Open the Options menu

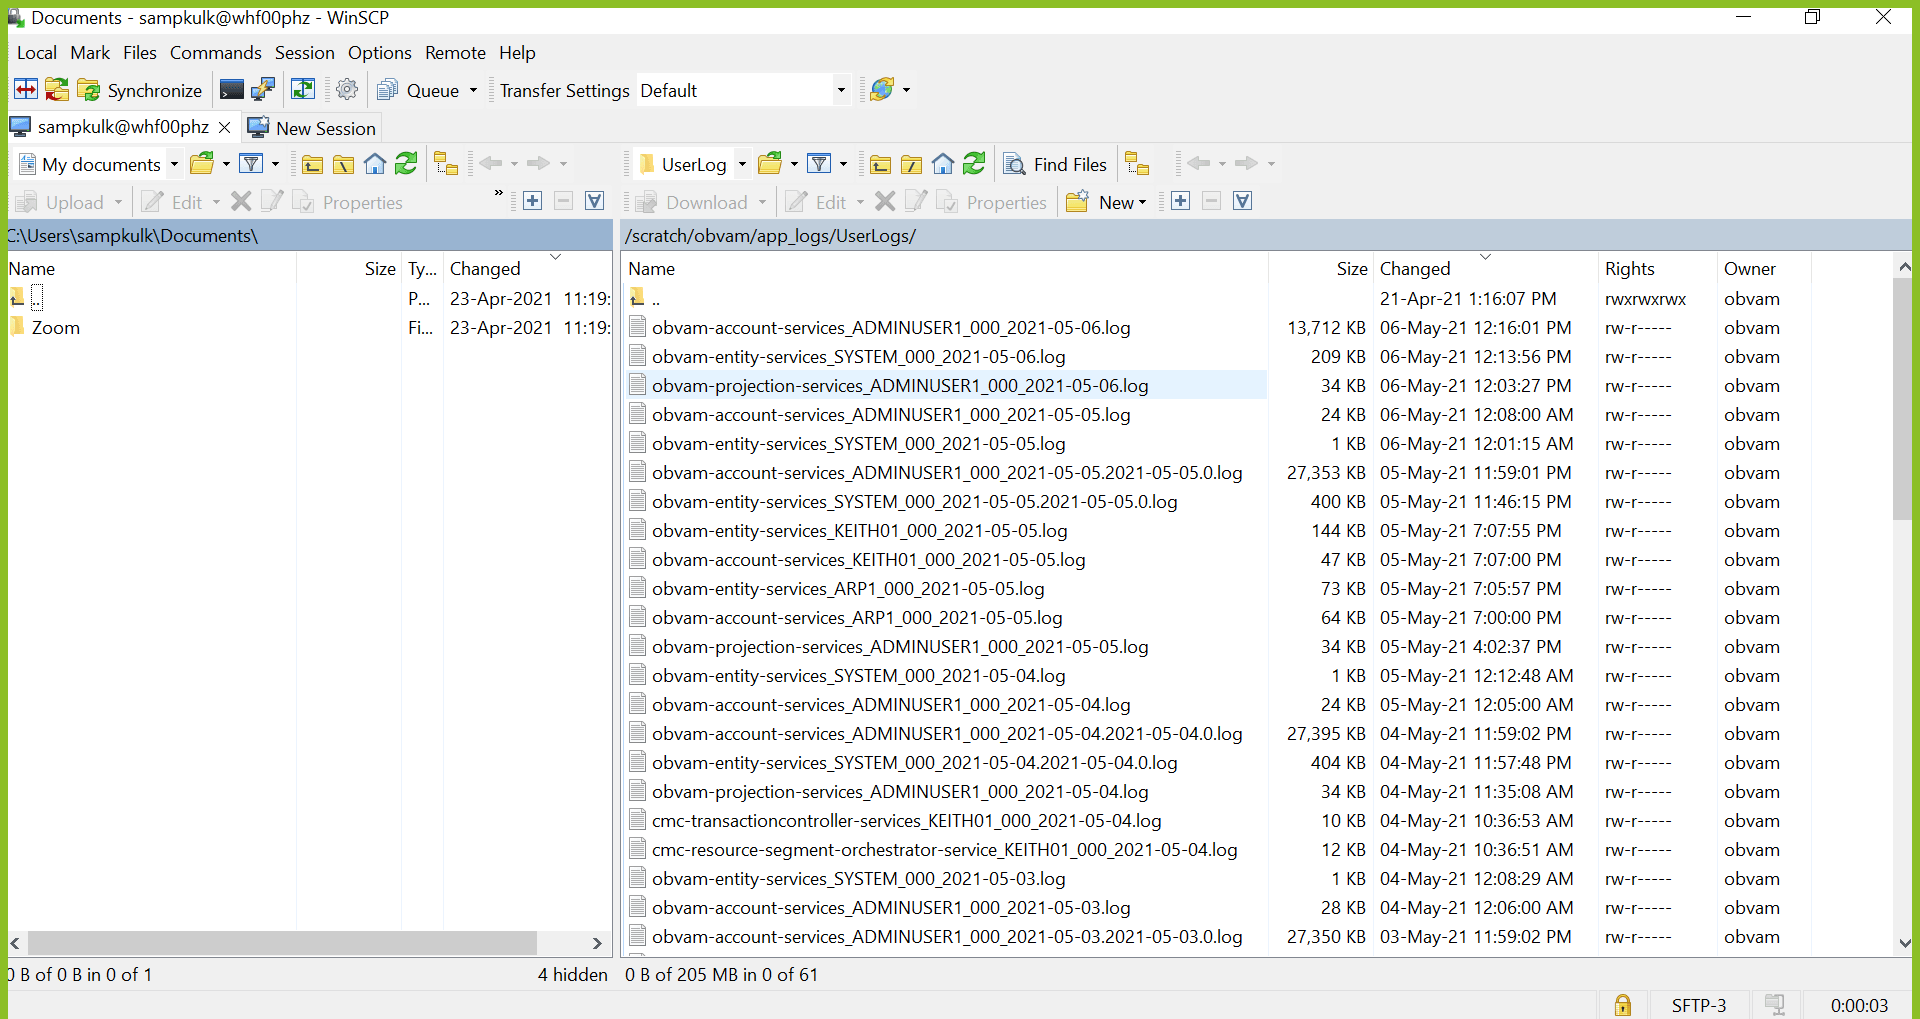(380, 53)
